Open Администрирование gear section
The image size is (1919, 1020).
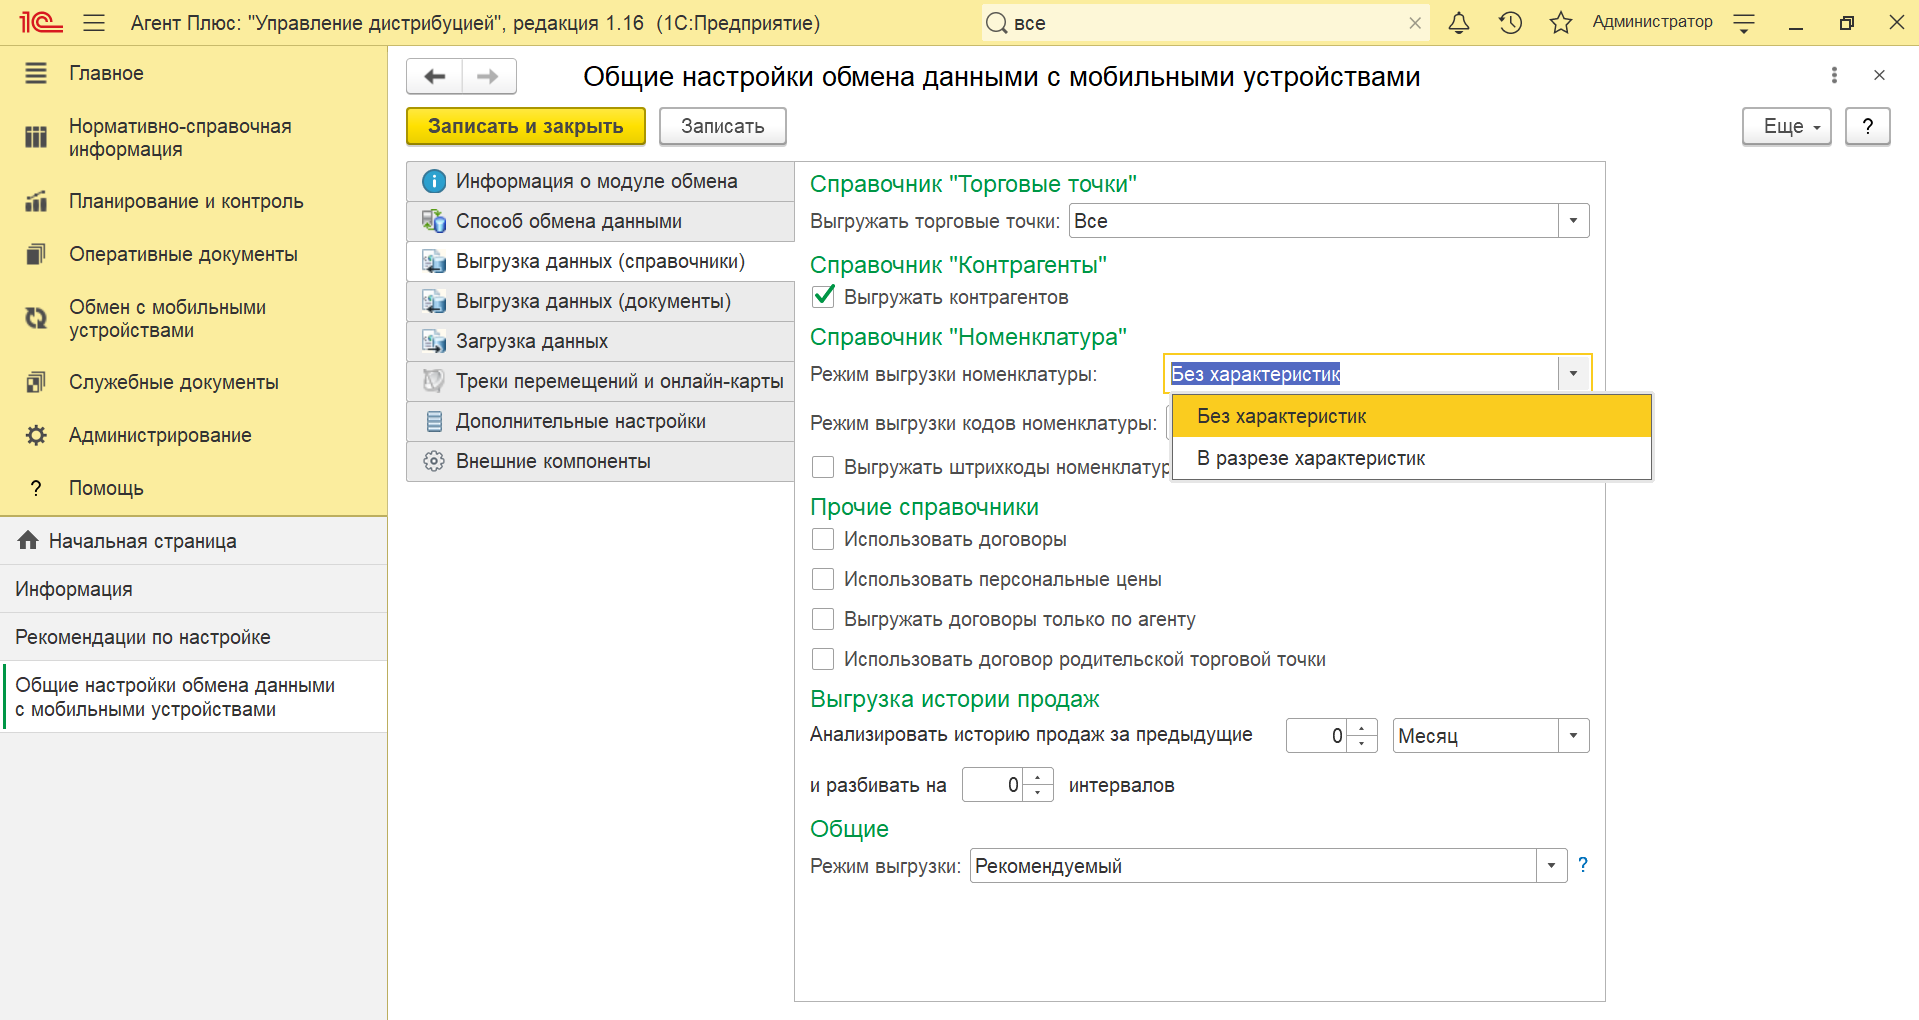click(160, 435)
